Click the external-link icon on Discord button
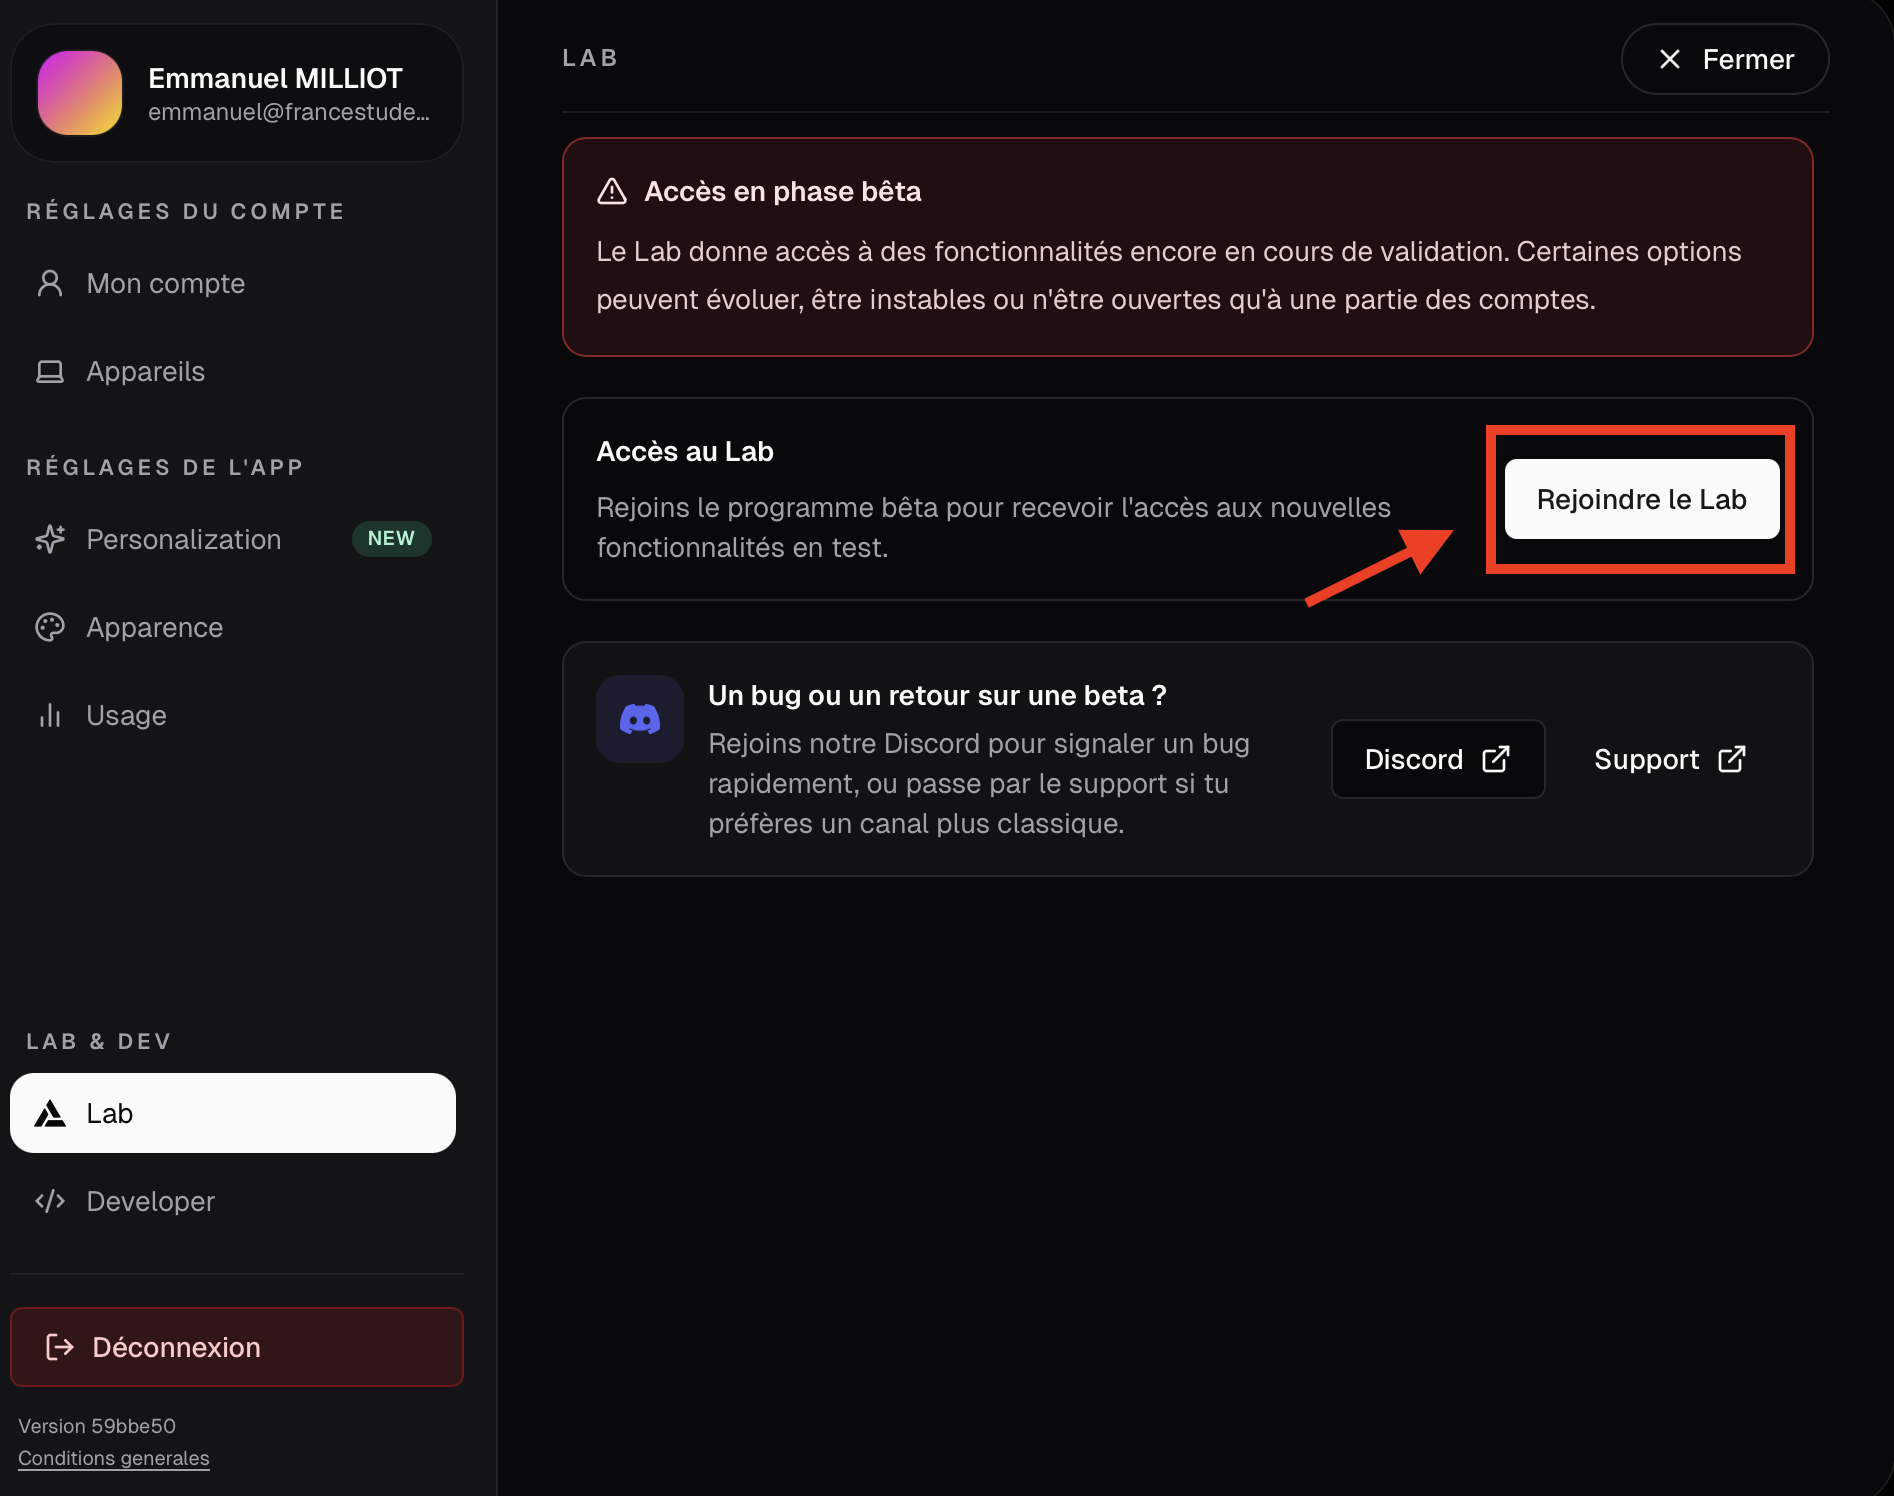The height and width of the screenshot is (1496, 1894). pyautogui.click(x=1496, y=759)
